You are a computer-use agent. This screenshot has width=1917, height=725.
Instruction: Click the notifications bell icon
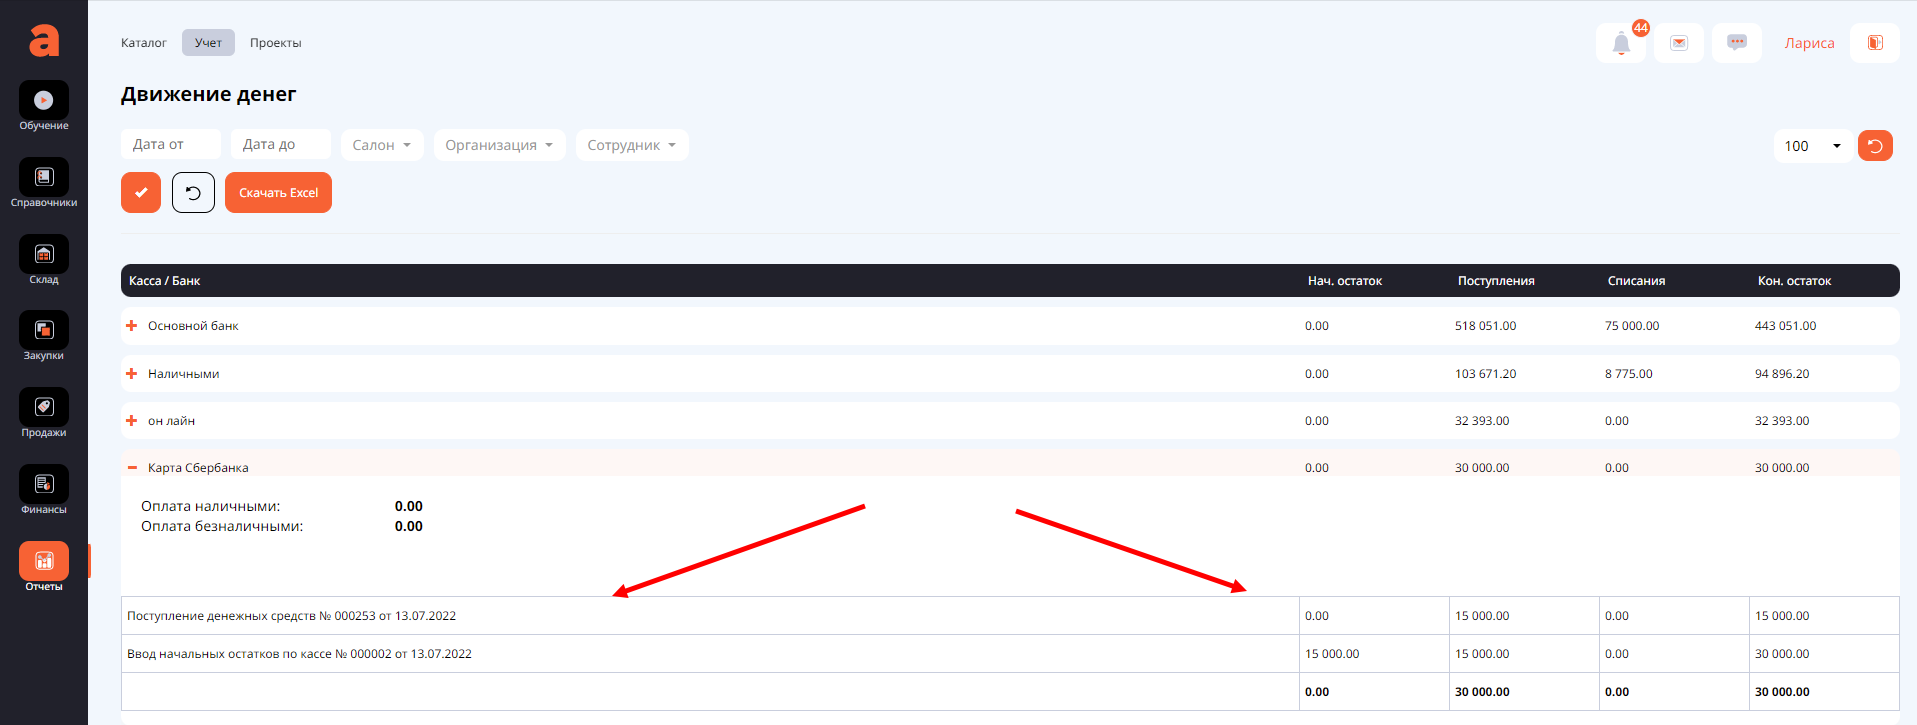1621,43
